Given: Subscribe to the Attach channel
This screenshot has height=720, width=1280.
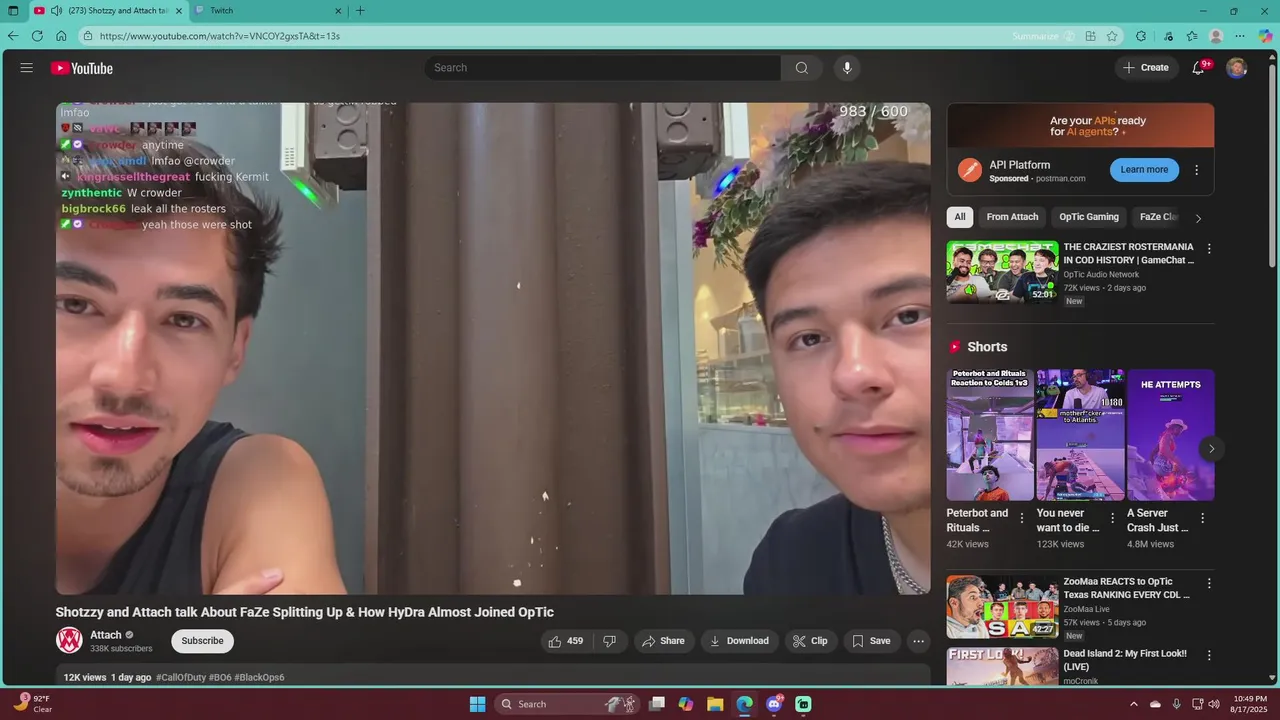Looking at the screenshot, I should [202, 641].
